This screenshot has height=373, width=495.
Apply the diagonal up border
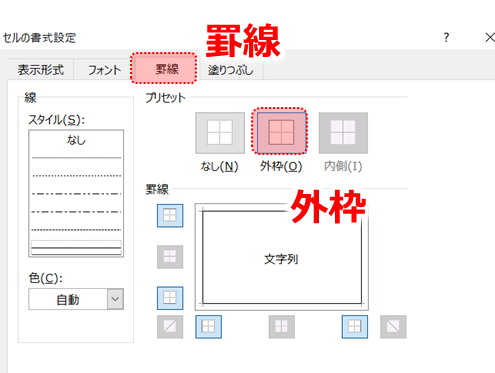point(170,327)
